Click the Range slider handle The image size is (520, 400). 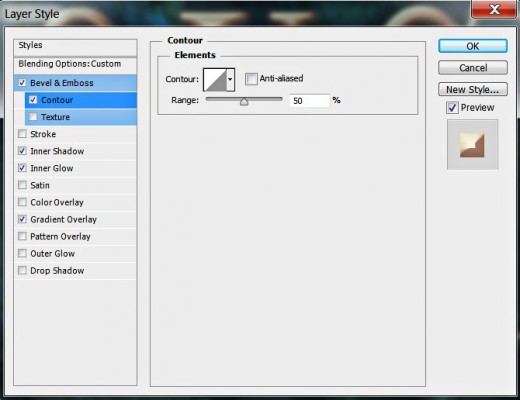(244, 101)
